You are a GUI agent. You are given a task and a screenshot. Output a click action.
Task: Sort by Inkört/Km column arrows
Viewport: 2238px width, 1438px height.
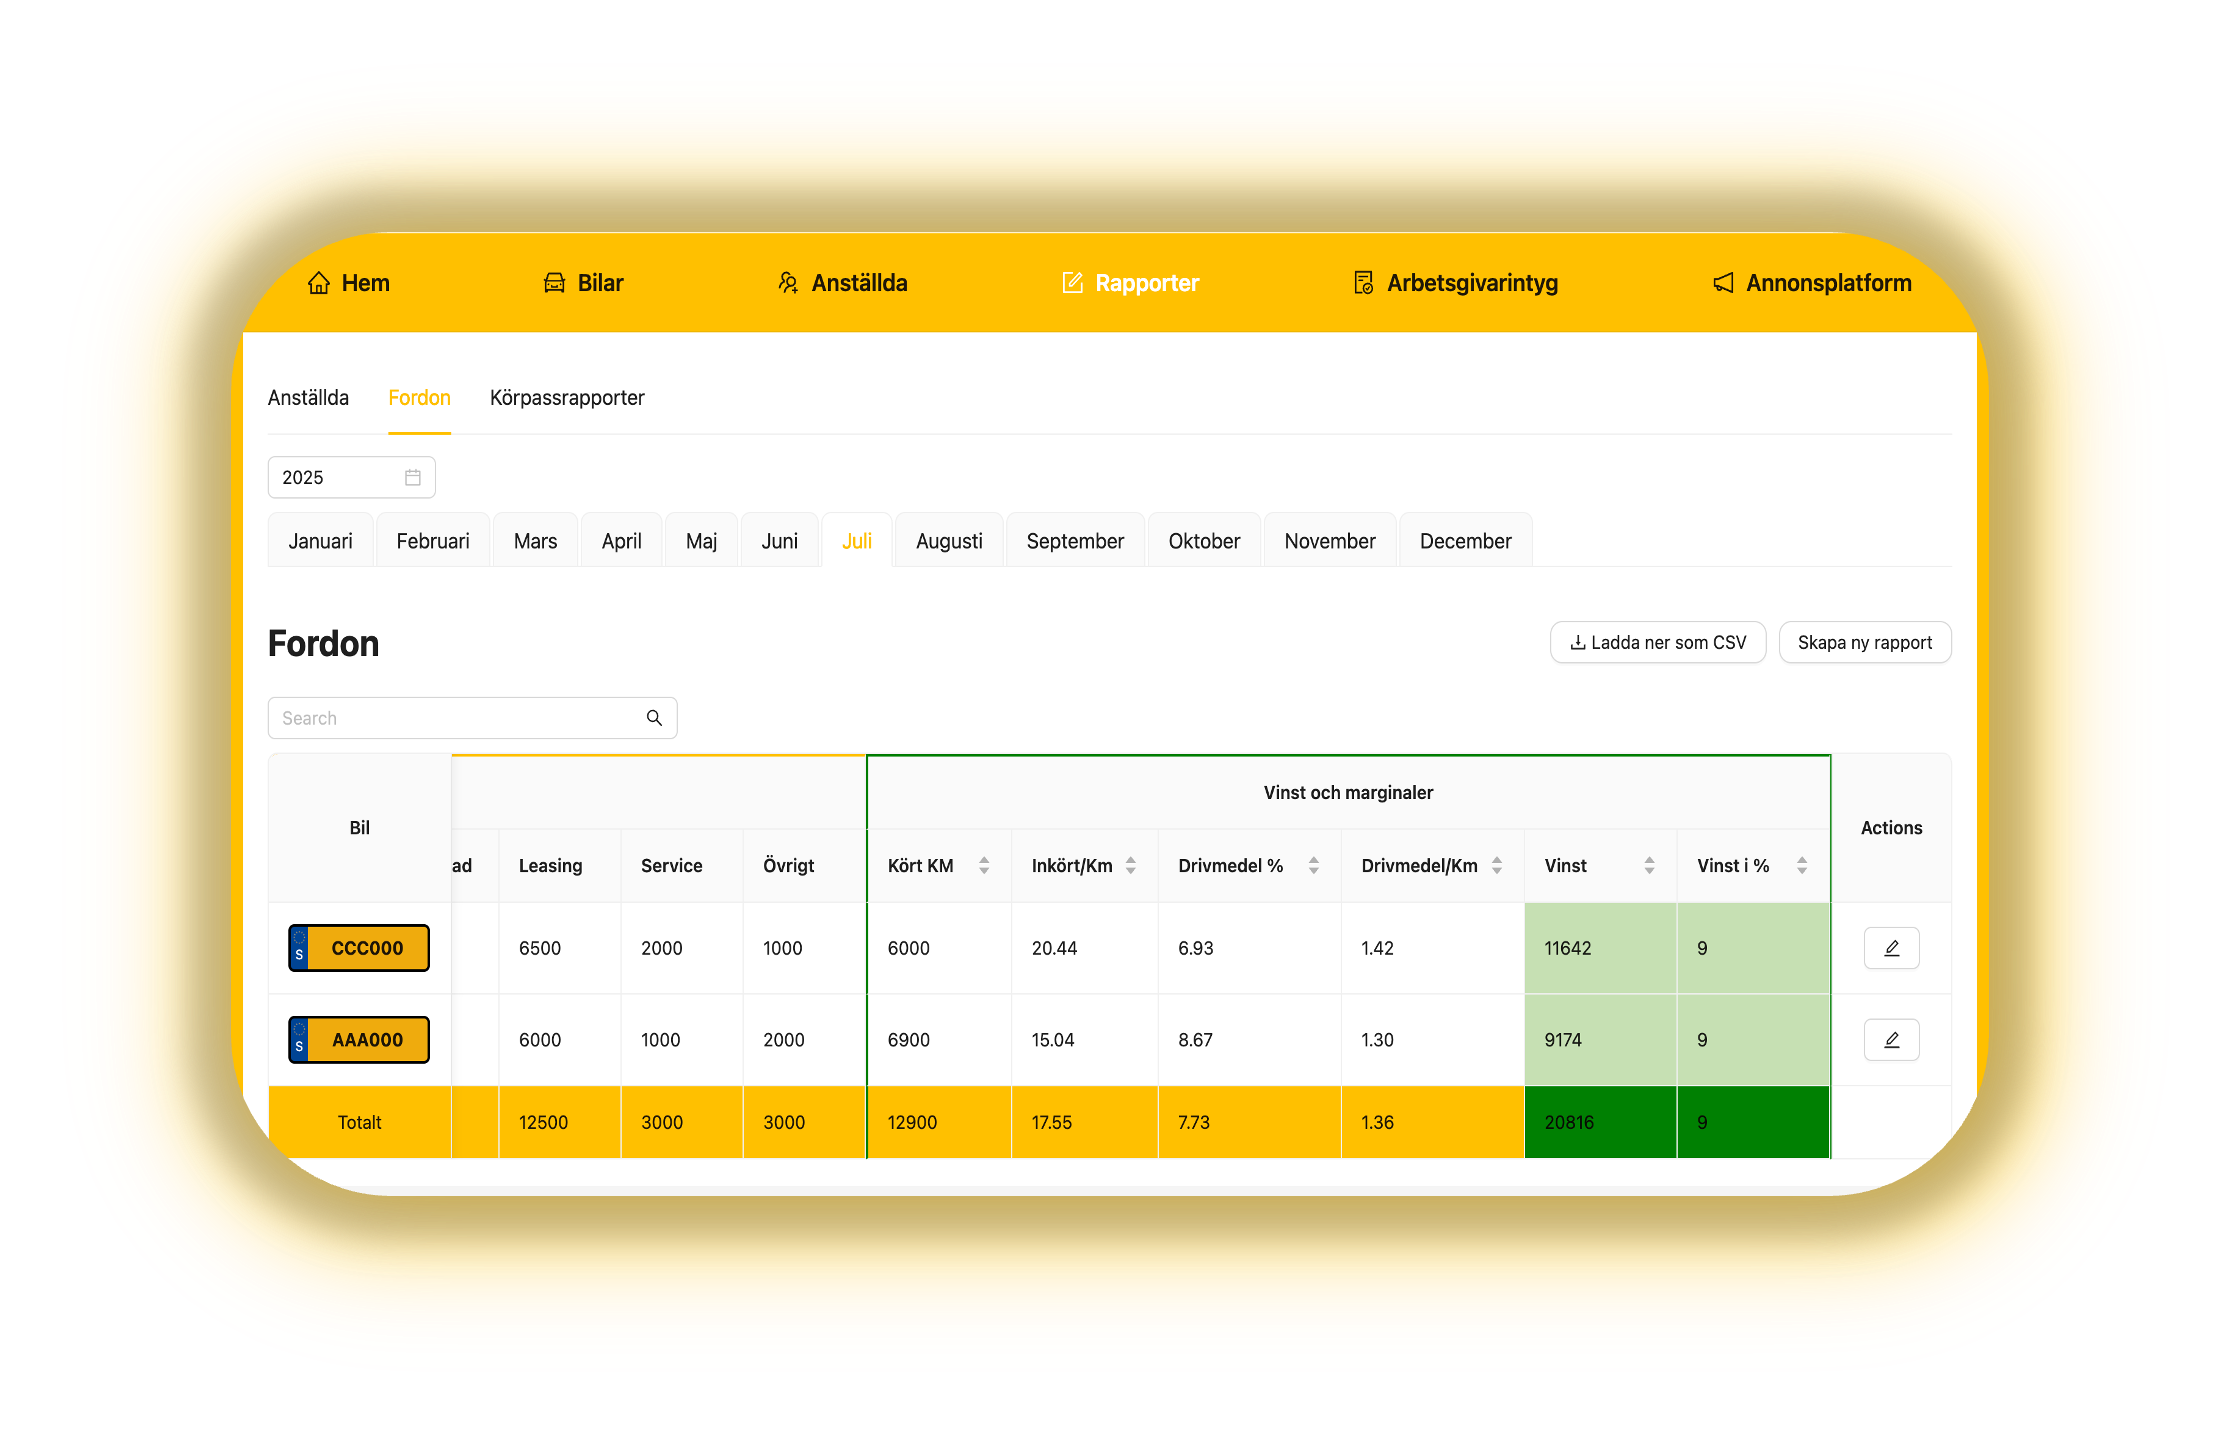point(1131,866)
